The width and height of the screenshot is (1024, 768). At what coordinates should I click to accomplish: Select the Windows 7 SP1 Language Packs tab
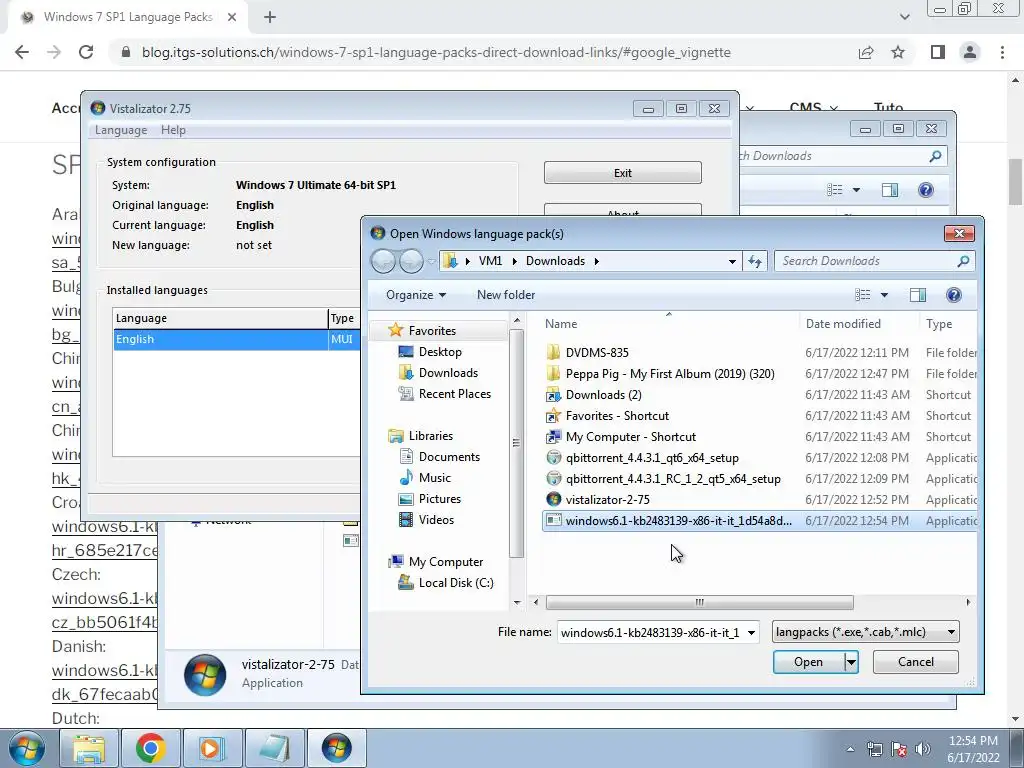tap(127, 17)
